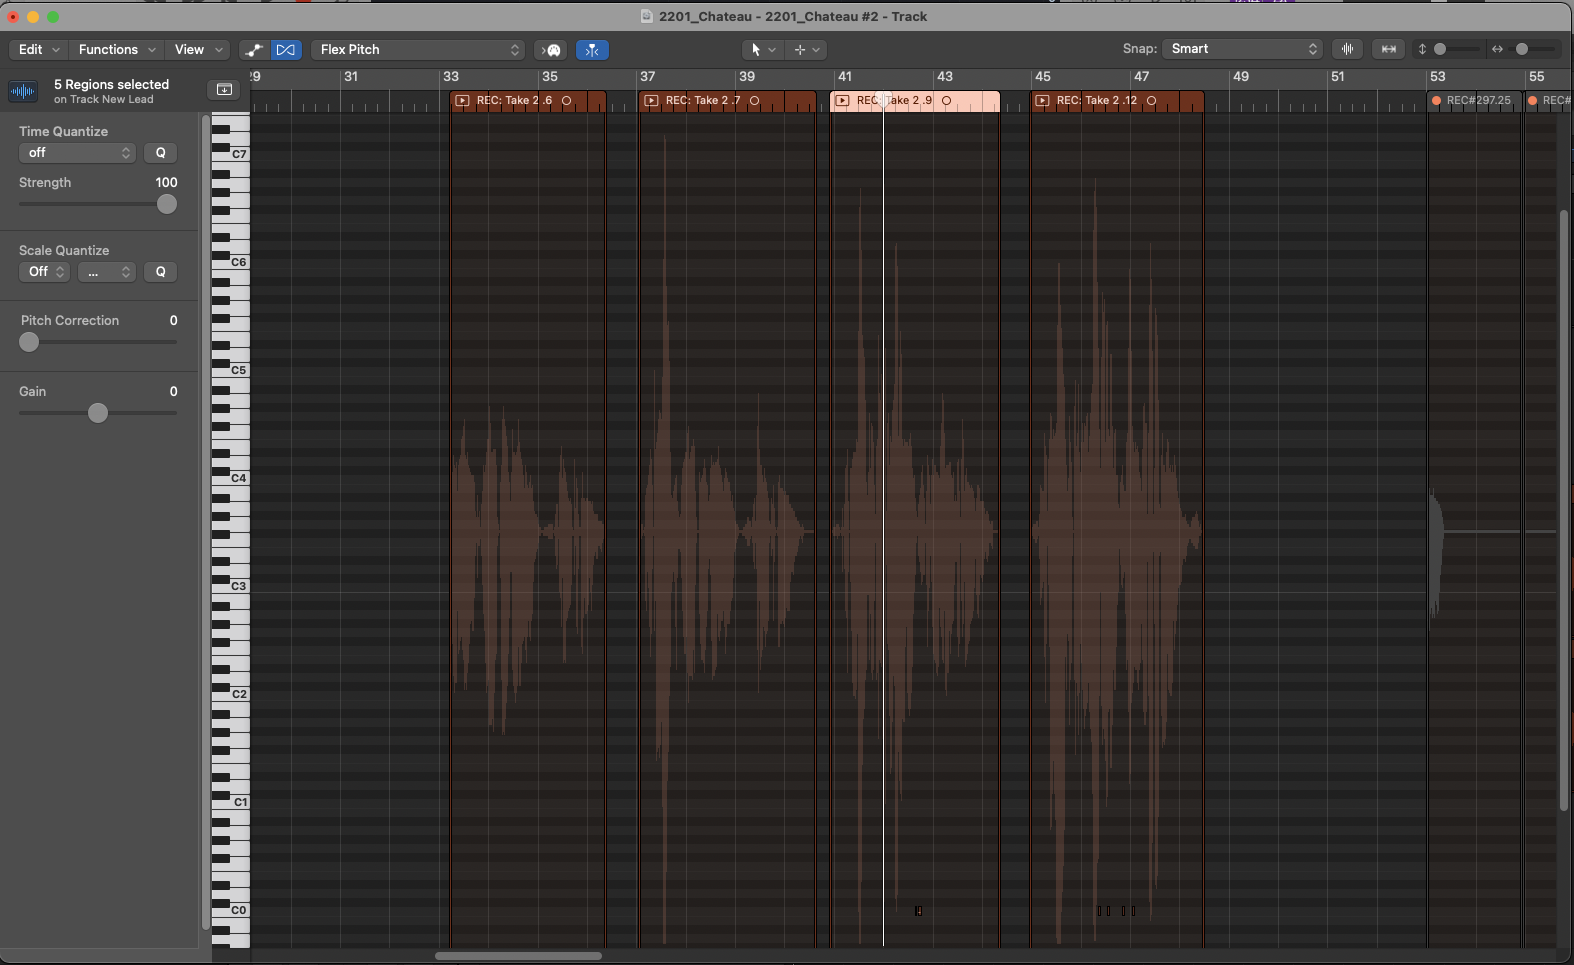Select region REC: Take 2 .6
Viewport: 1574px width, 965px height.
(528, 101)
